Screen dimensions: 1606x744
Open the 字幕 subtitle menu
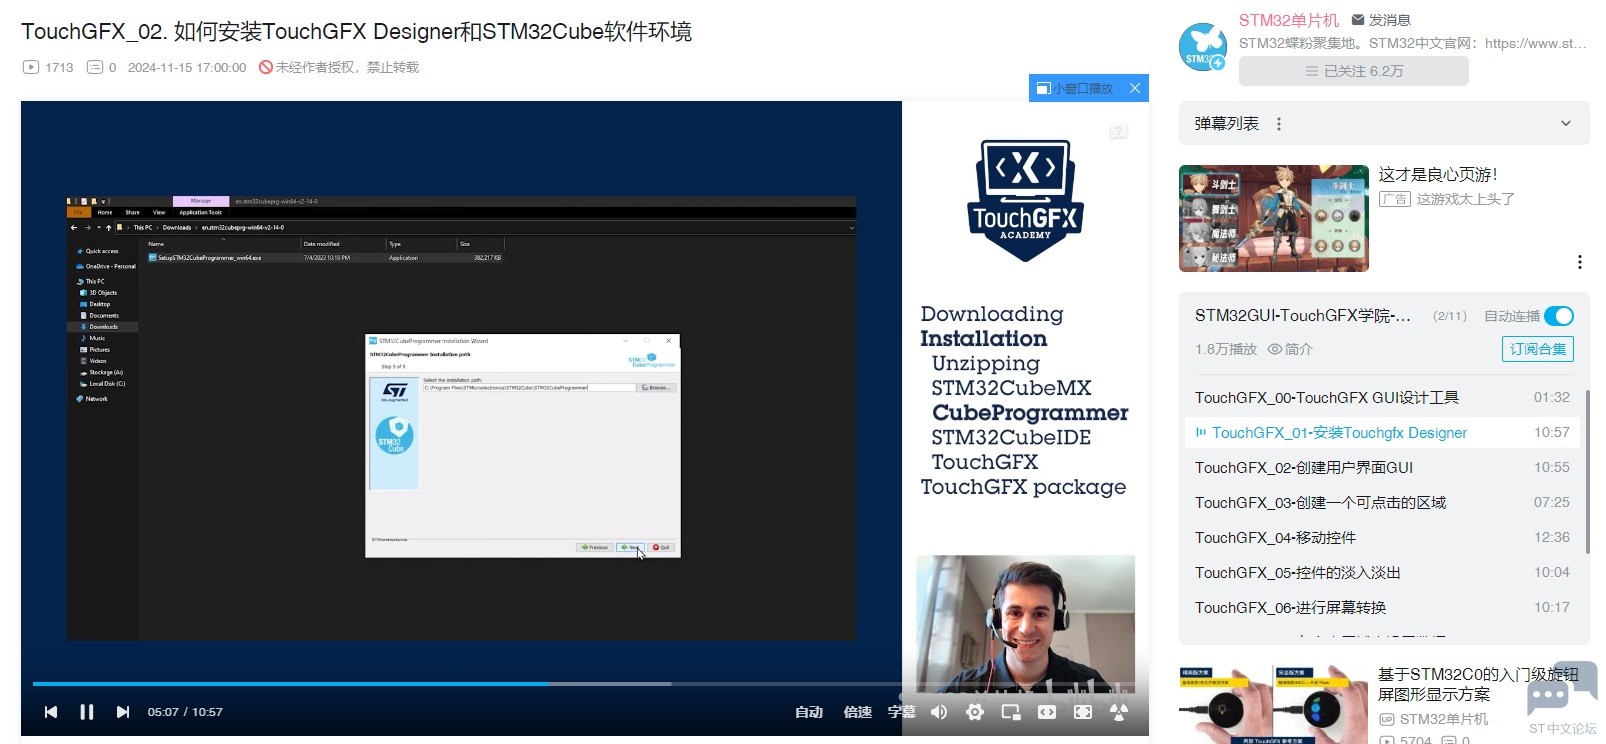(902, 712)
